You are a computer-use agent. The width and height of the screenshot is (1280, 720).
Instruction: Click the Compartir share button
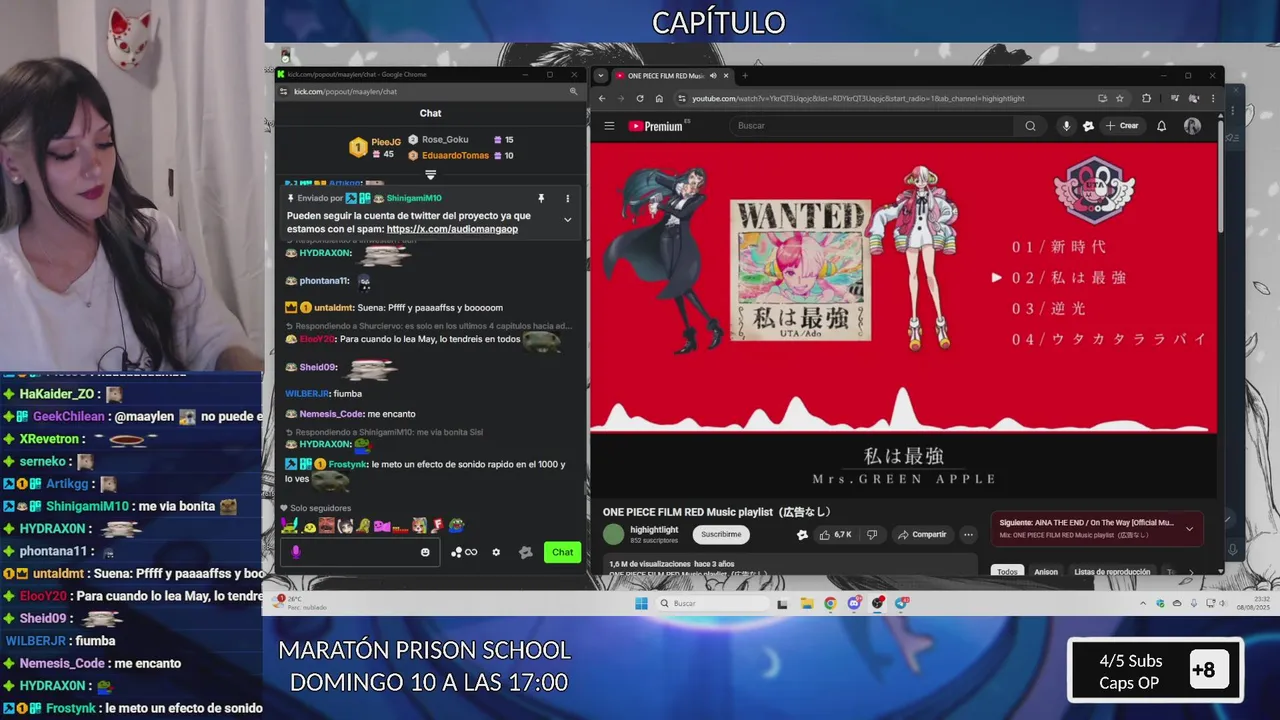(921, 535)
